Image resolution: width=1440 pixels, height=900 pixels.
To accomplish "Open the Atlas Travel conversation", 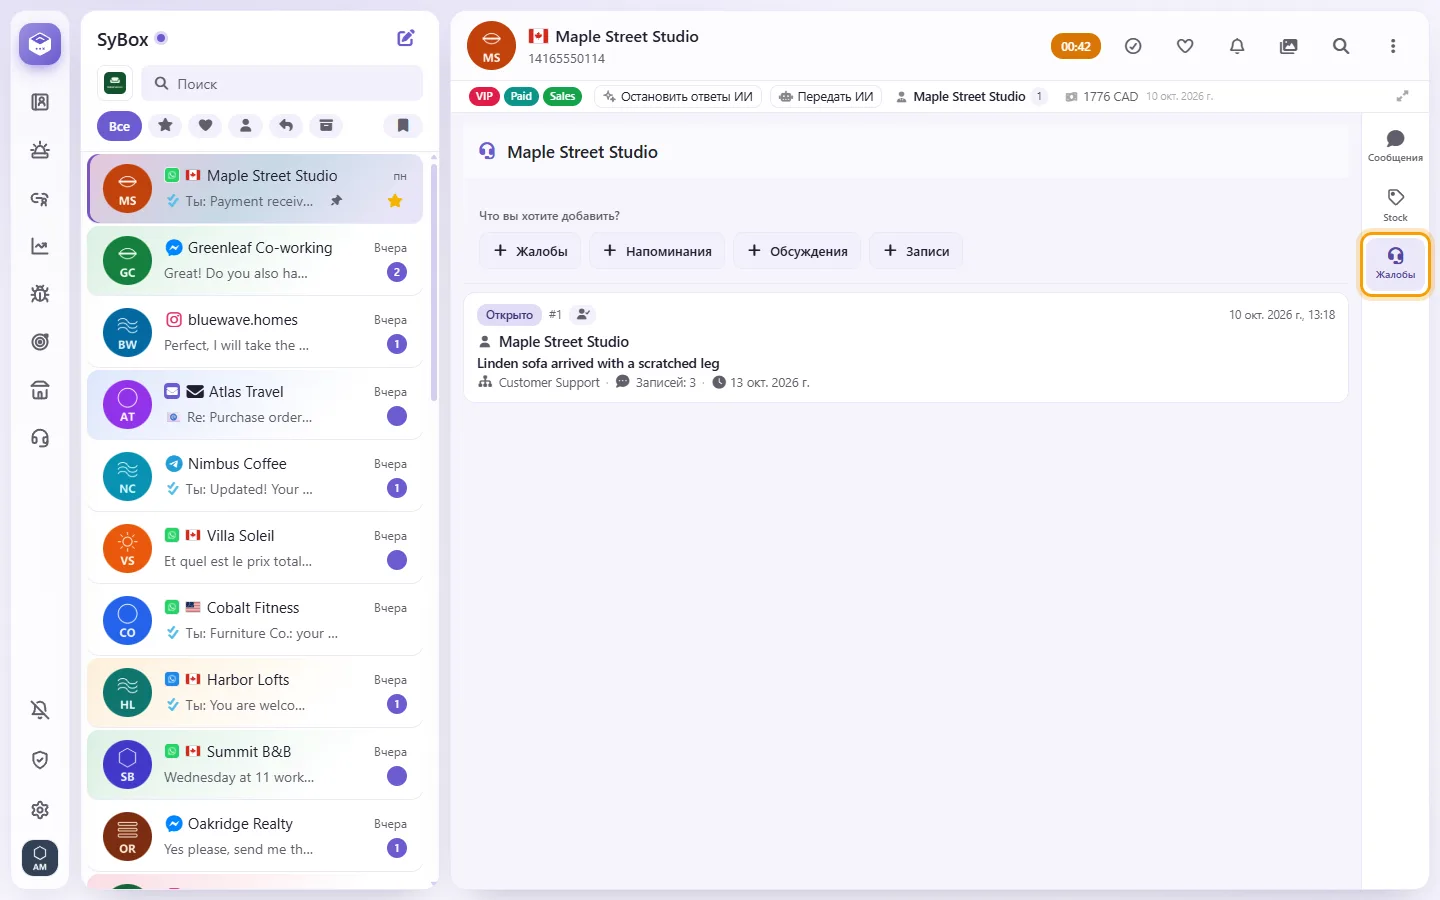I will pyautogui.click(x=255, y=404).
